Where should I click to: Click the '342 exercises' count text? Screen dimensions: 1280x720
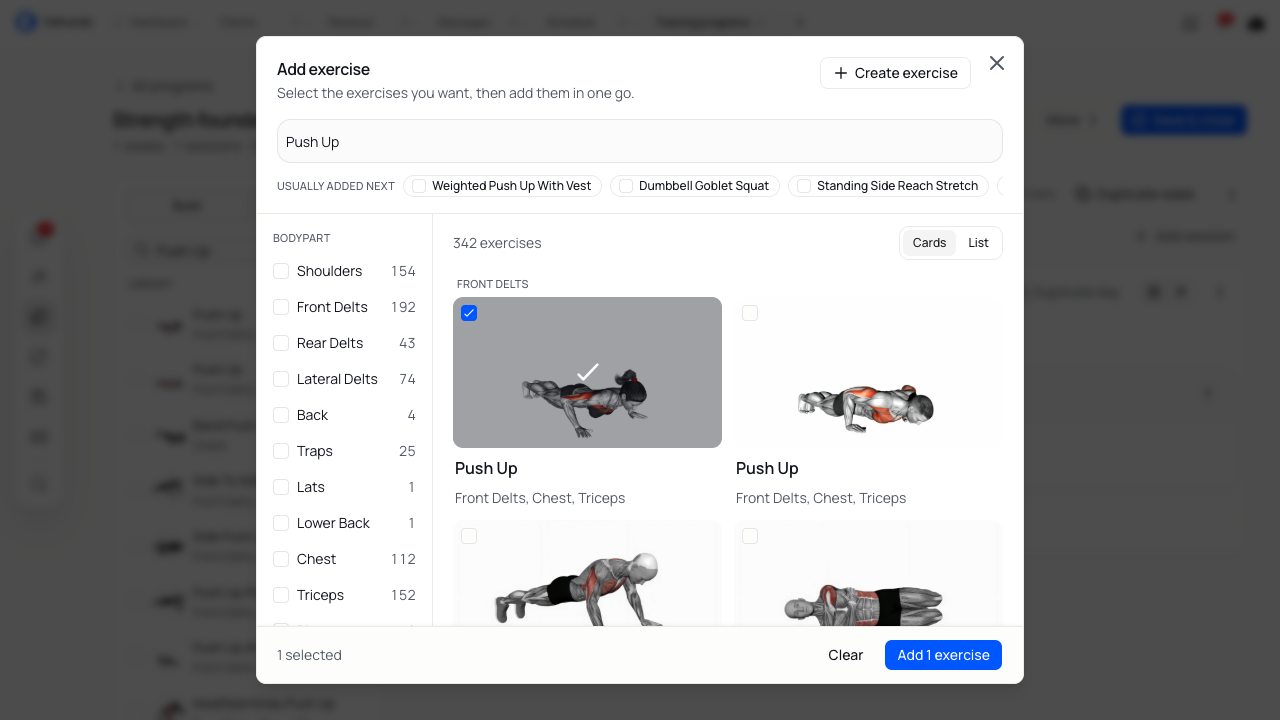tap(497, 243)
